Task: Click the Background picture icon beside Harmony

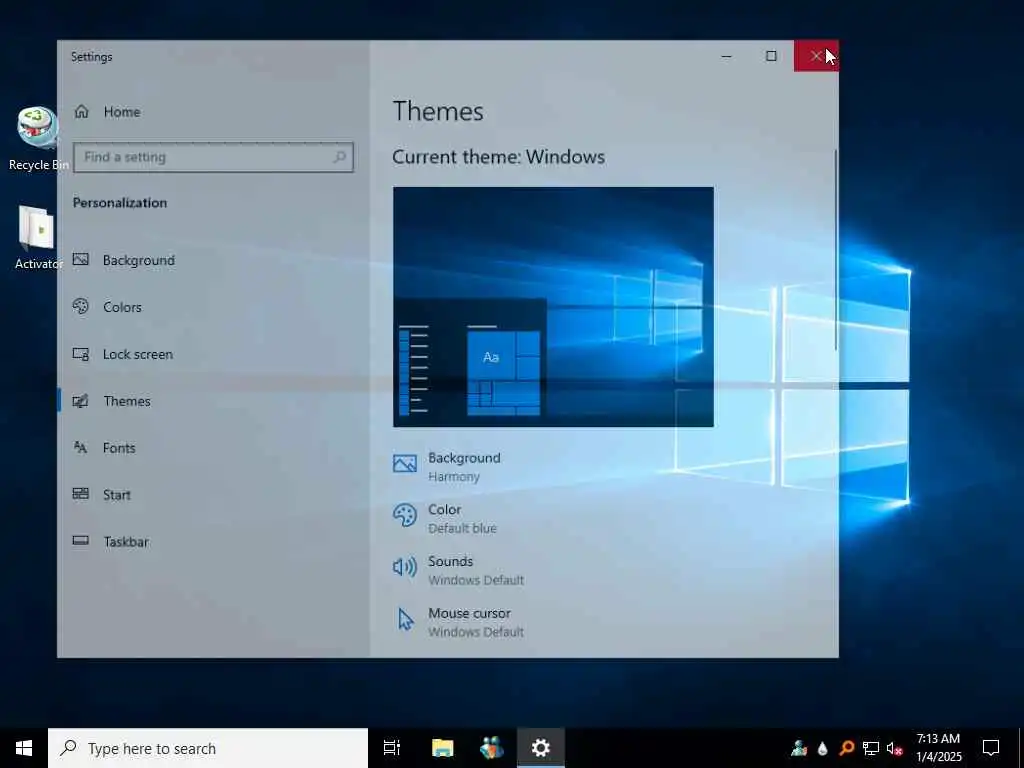Action: coord(405,464)
